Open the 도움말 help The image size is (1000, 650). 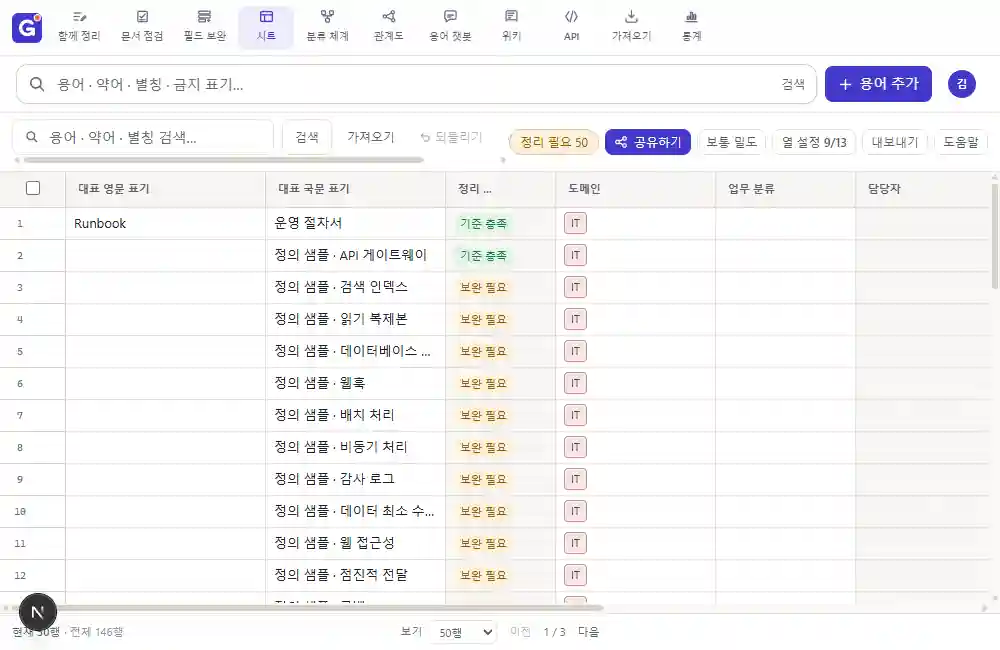[x=960, y=142]
